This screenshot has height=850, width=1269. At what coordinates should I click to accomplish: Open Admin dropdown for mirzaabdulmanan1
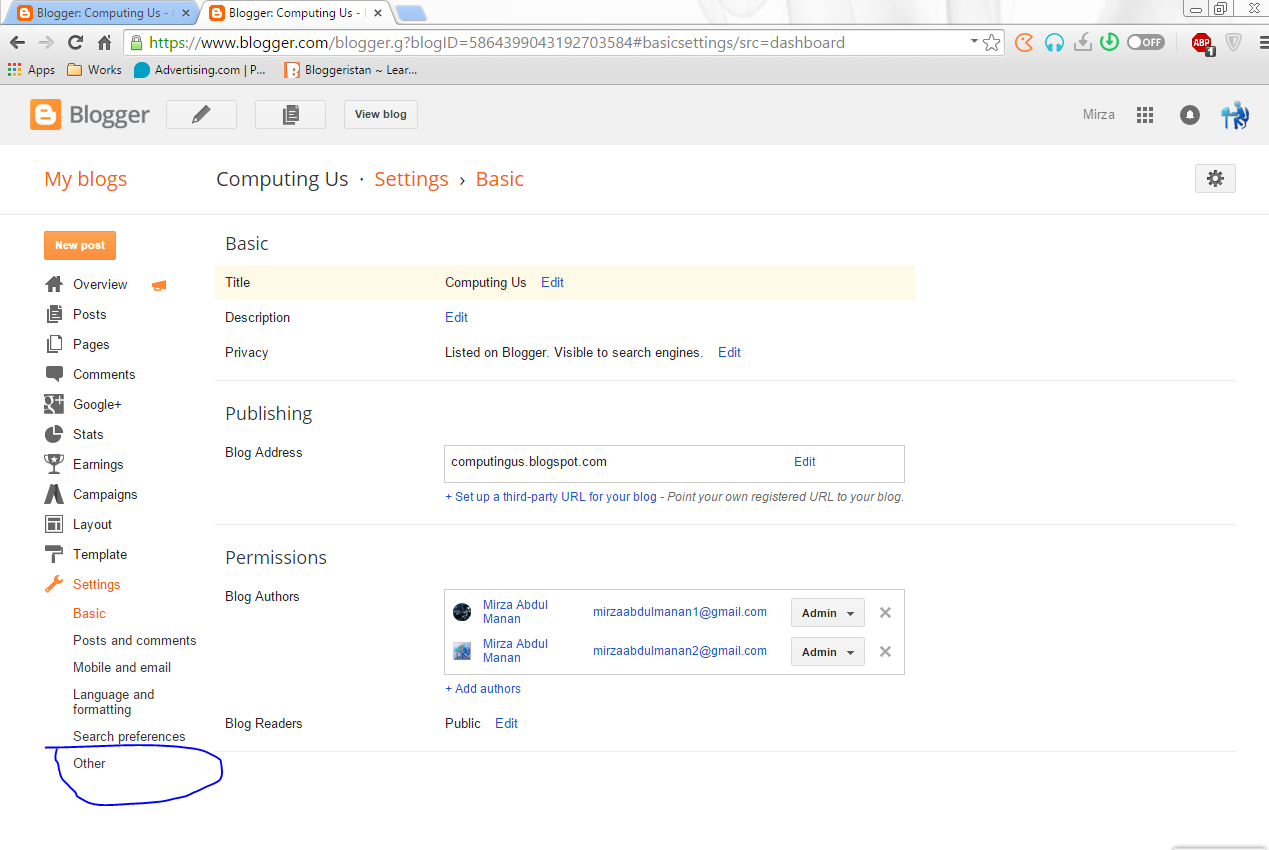pos(828,613)
